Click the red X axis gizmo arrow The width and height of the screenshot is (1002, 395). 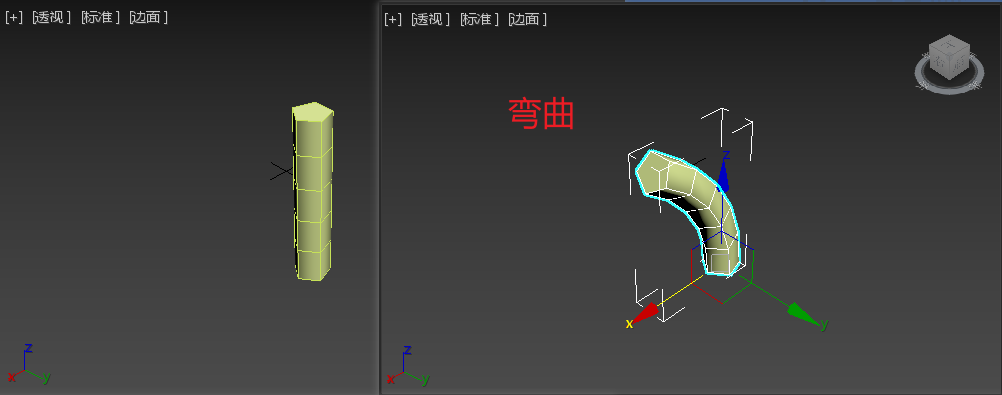coord(645,313)
